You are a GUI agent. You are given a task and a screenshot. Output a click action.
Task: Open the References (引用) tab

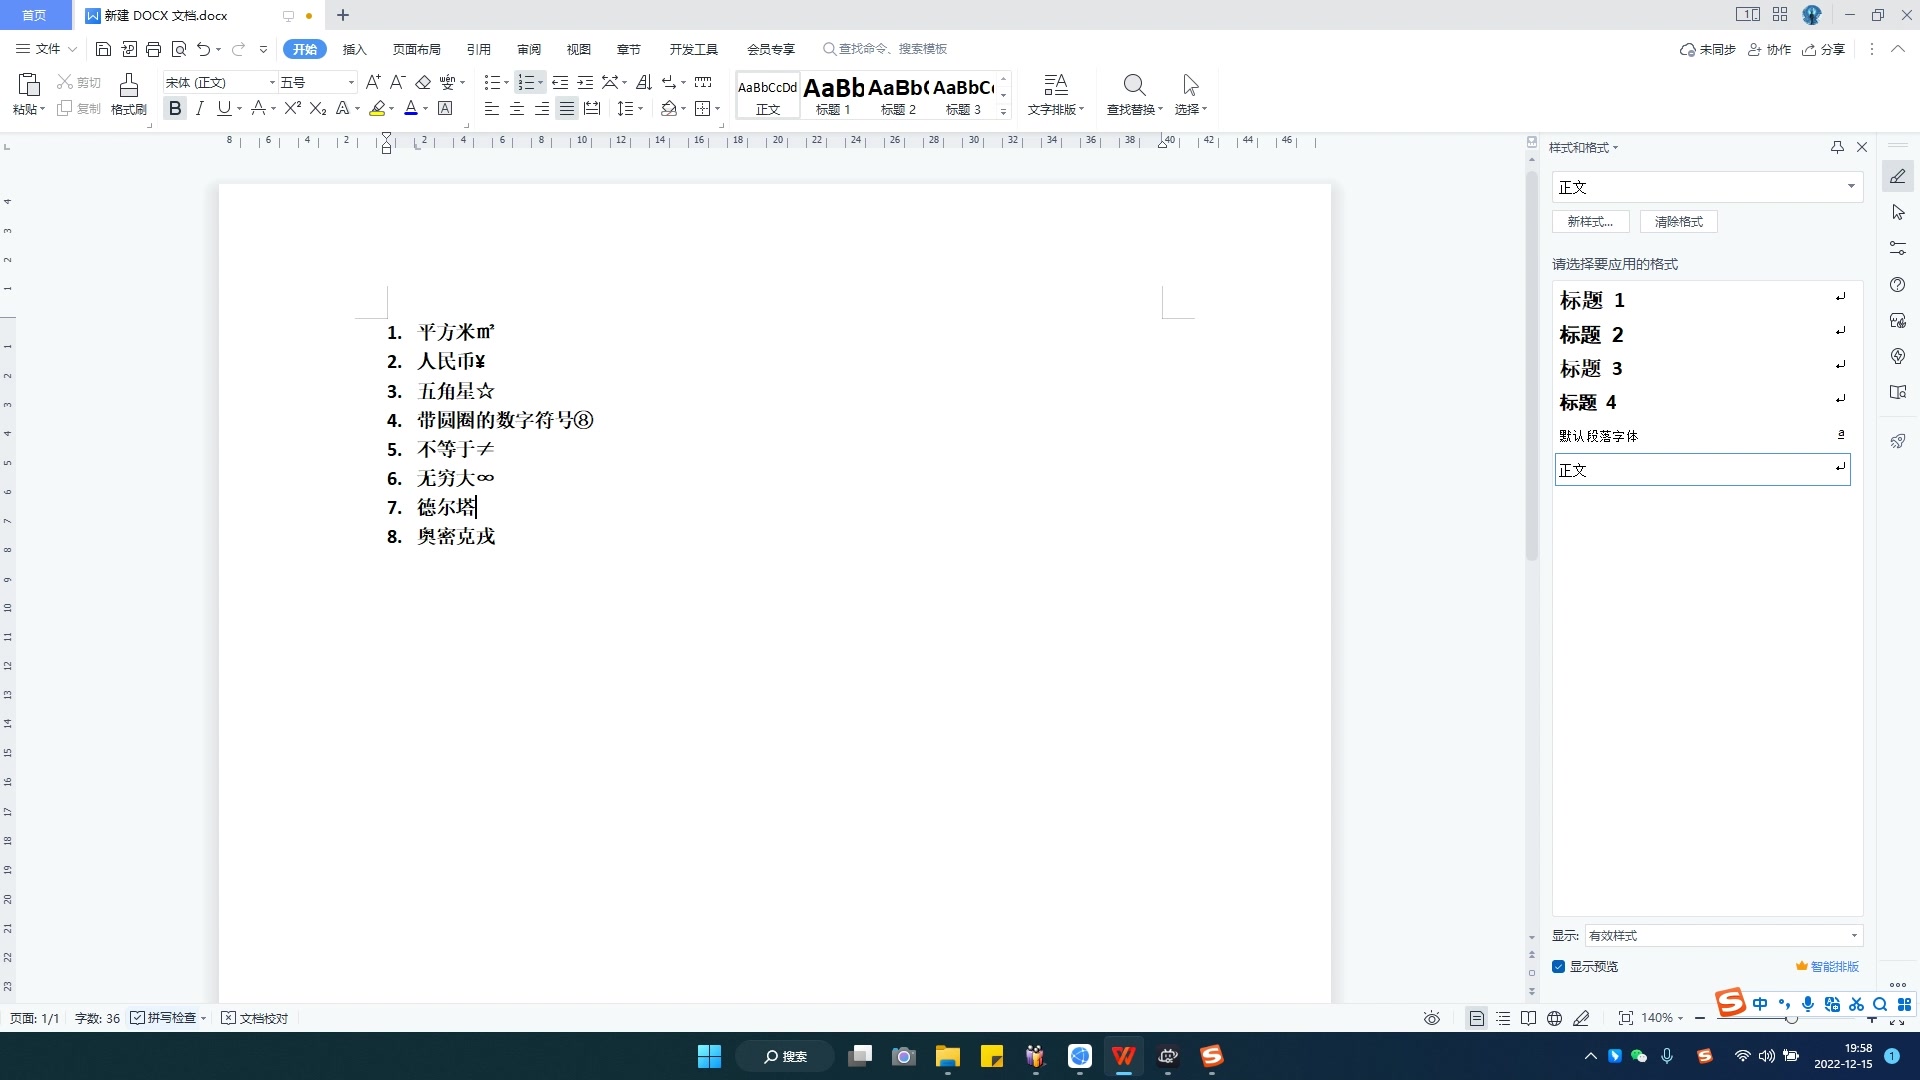pos(478,49)
